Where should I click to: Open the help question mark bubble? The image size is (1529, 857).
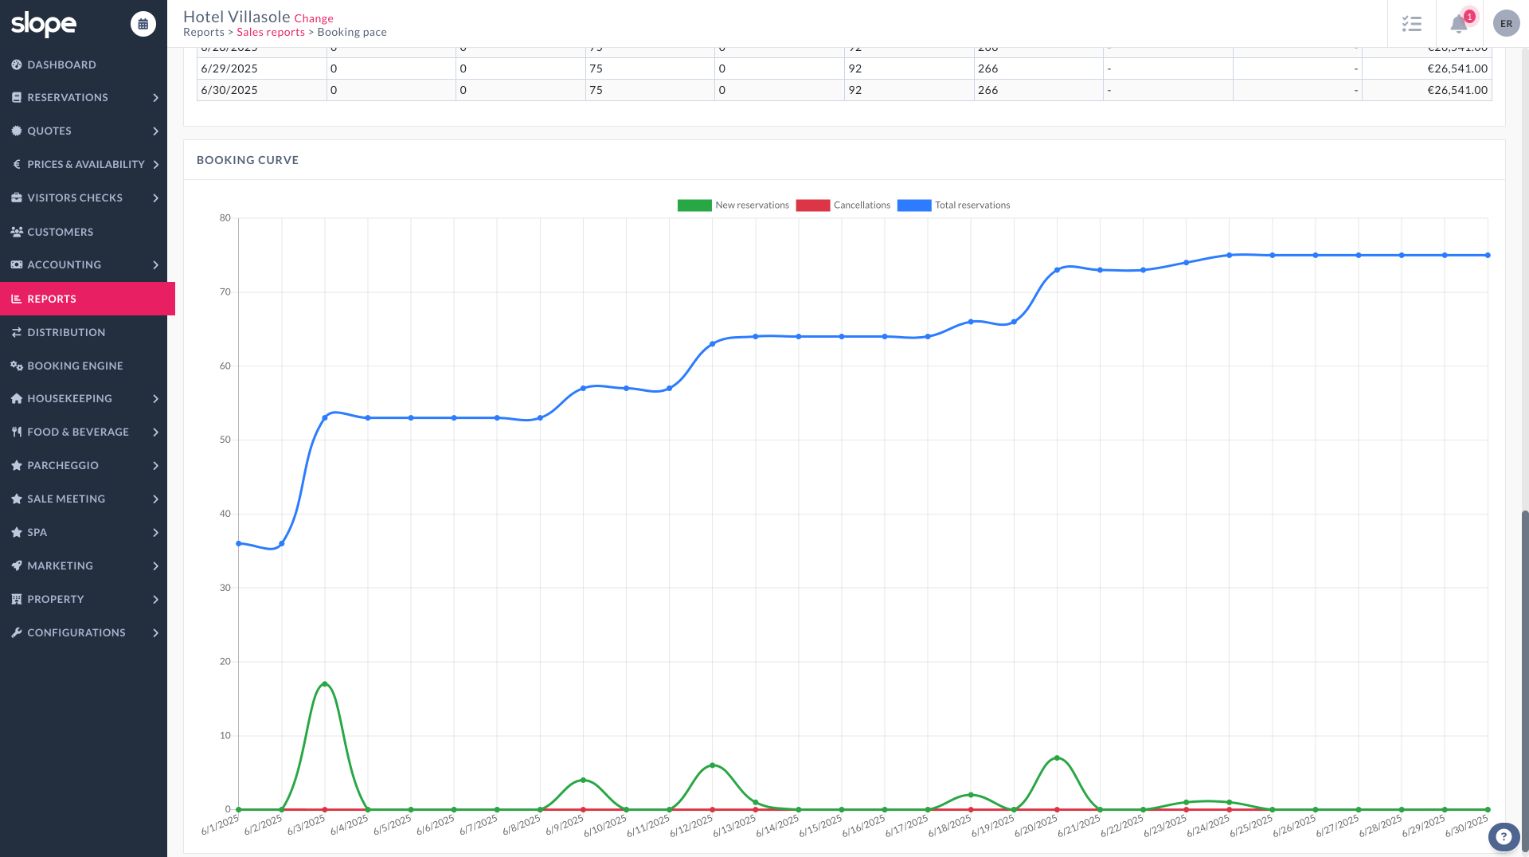(1503, 837)
